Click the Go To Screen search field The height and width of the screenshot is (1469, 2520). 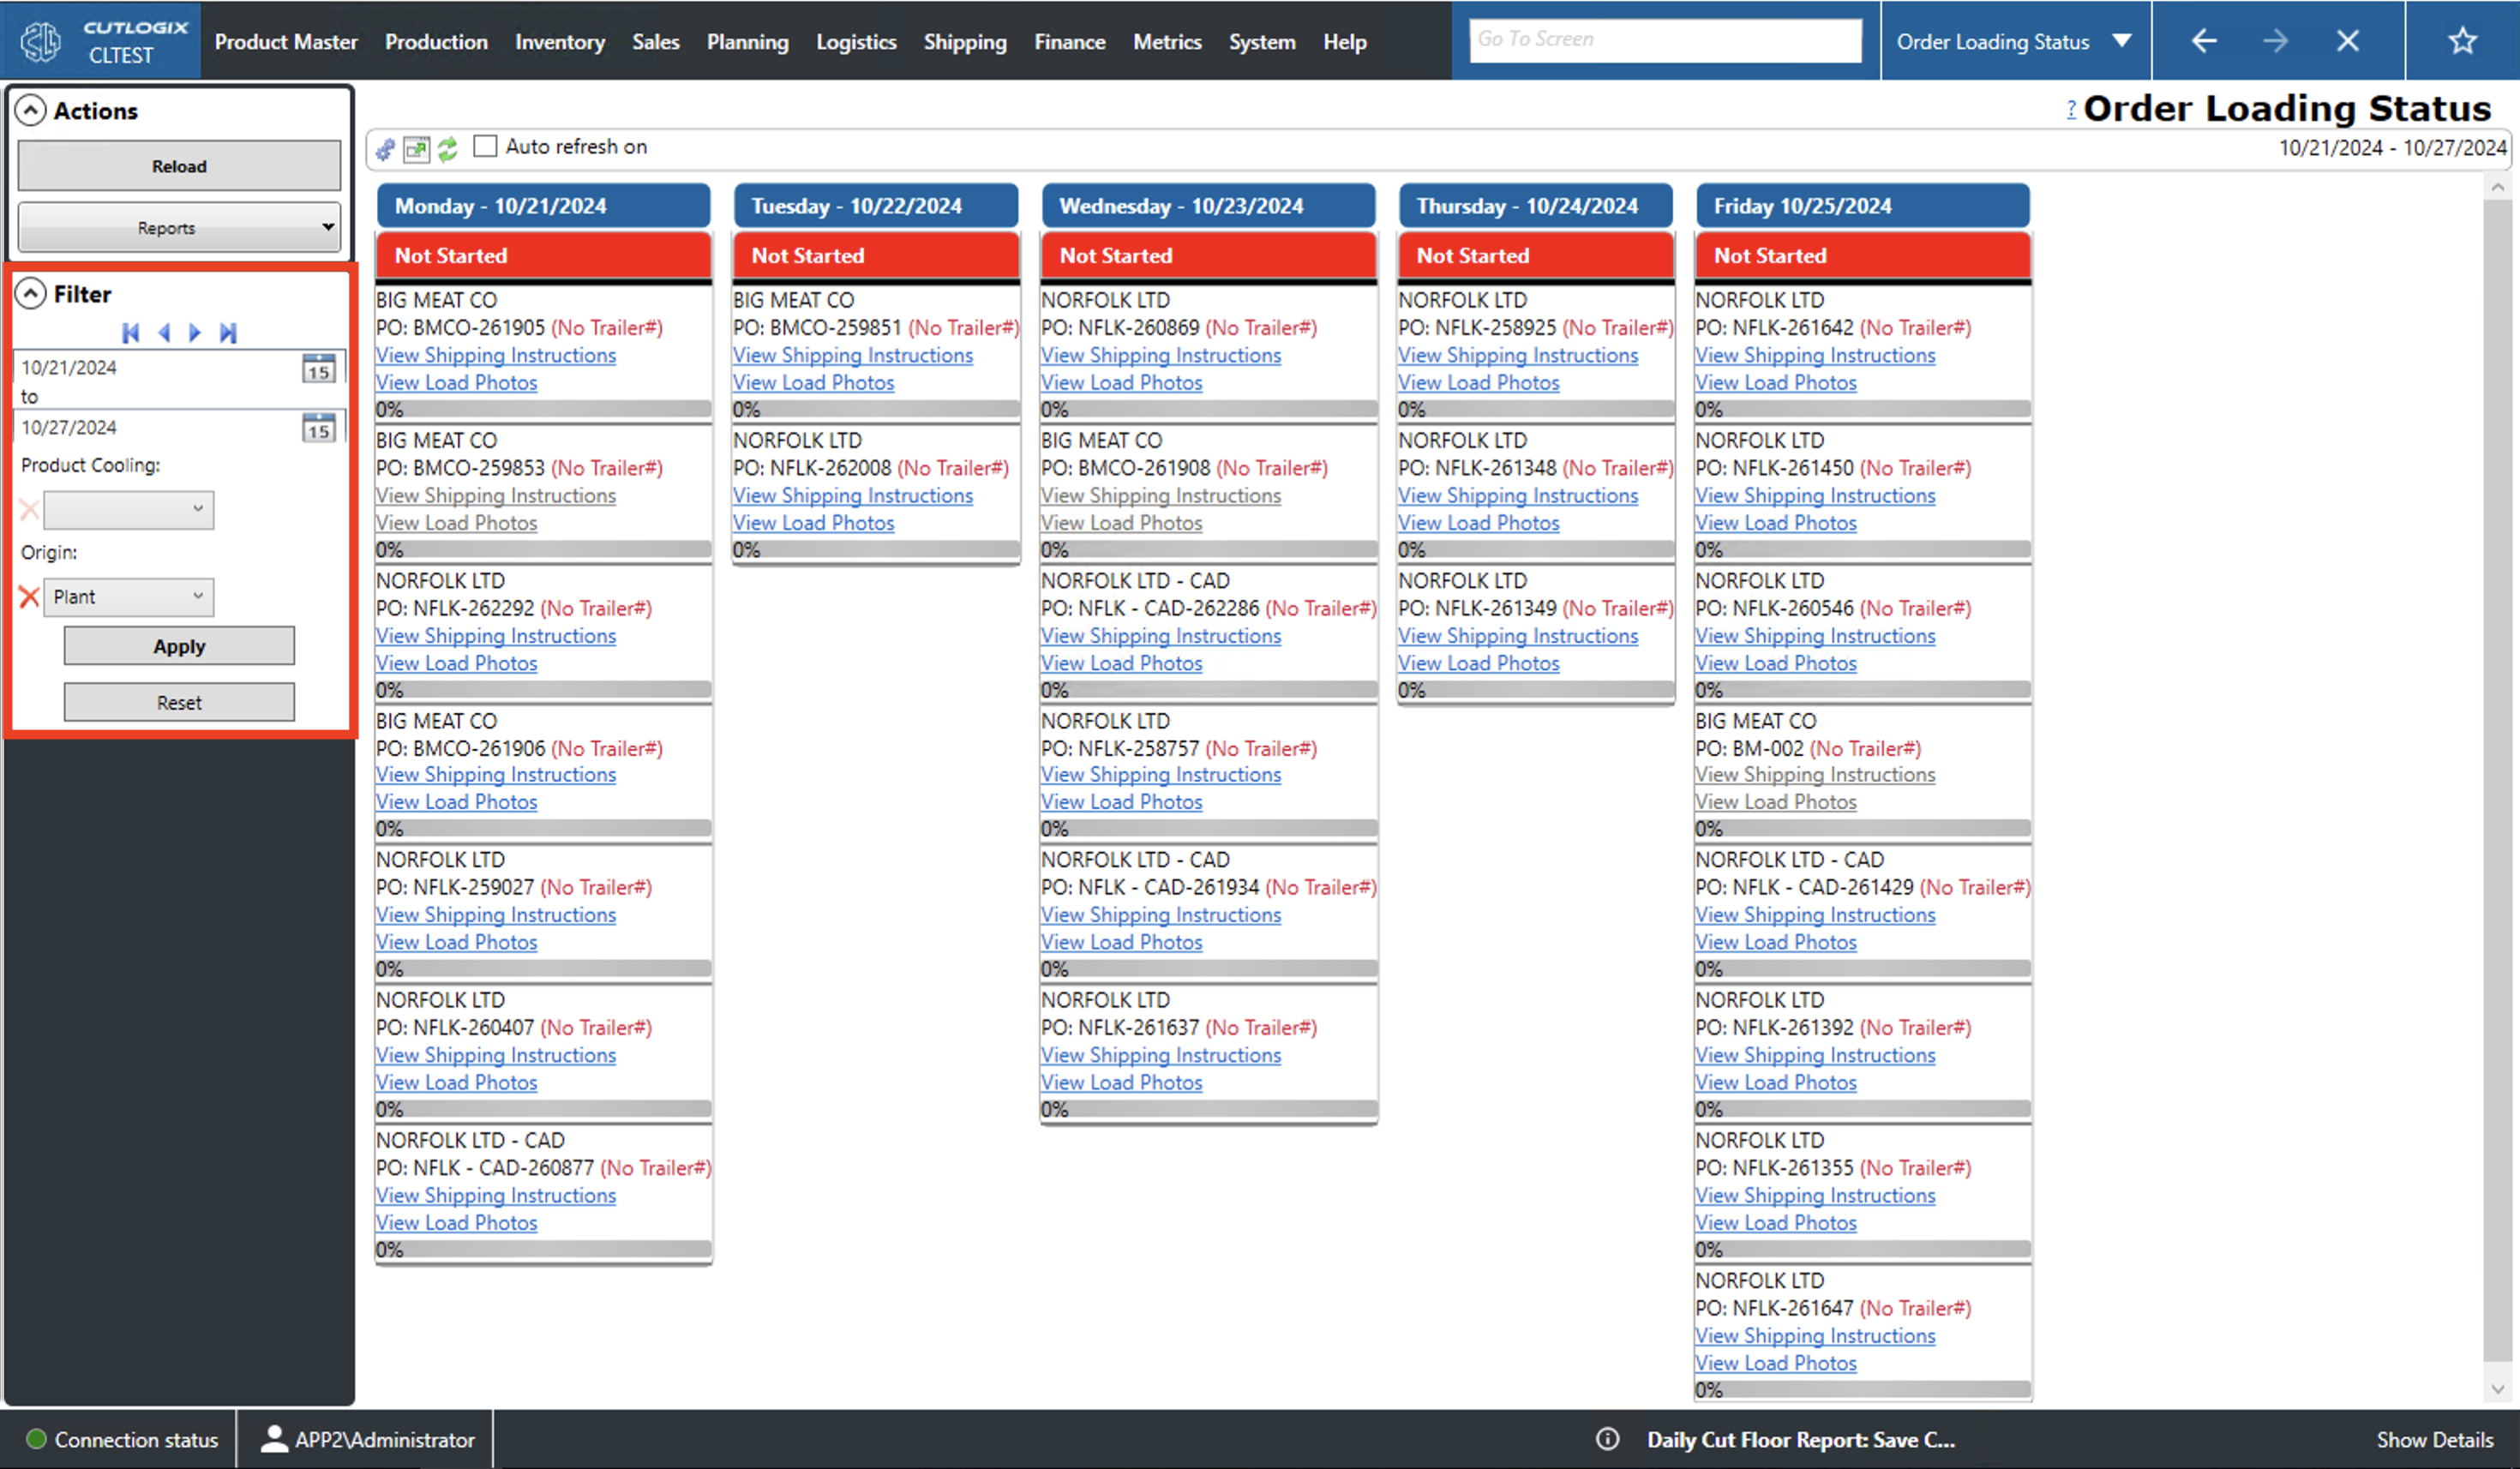(x=1665, y=39)
